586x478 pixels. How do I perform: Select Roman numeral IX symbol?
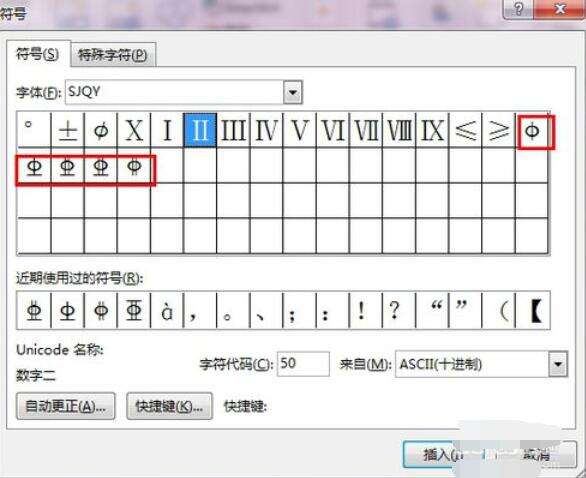click(432, 130)
